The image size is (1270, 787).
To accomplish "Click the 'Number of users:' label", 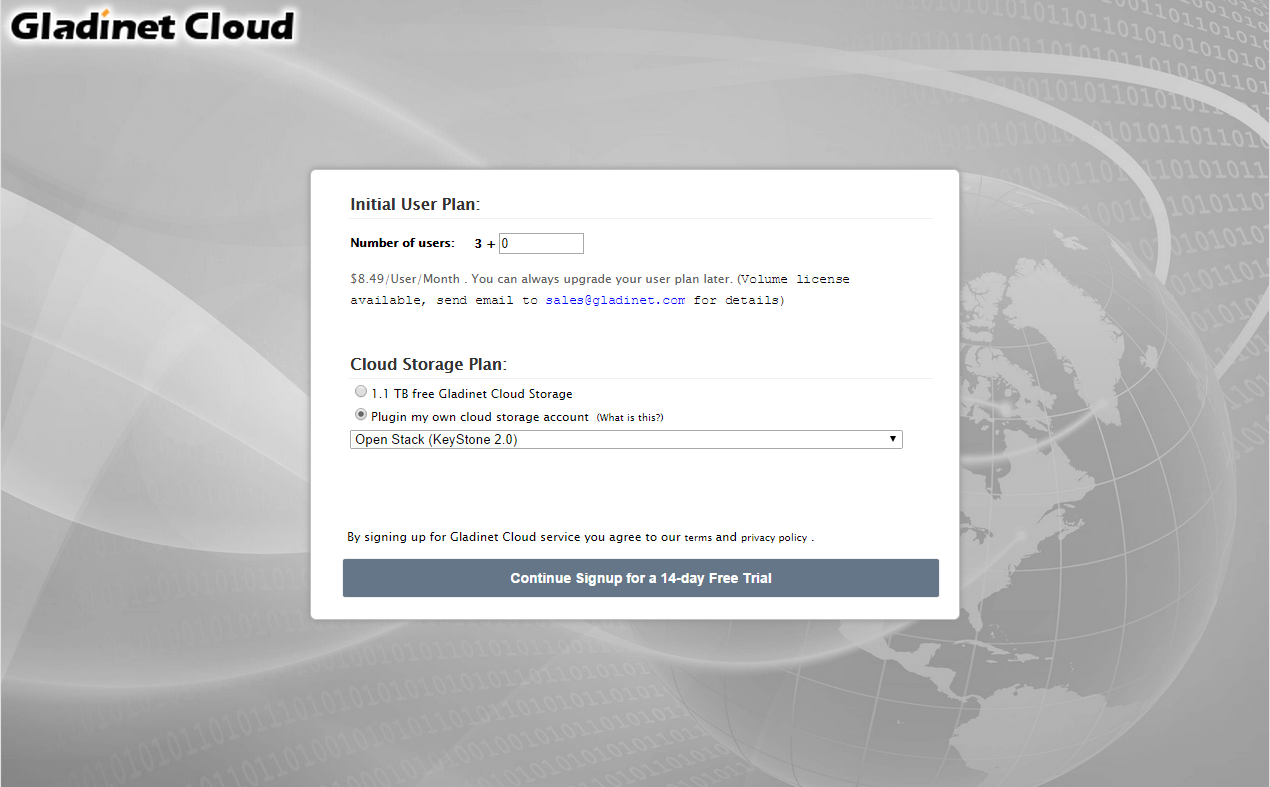I will [x=402, y=243].
